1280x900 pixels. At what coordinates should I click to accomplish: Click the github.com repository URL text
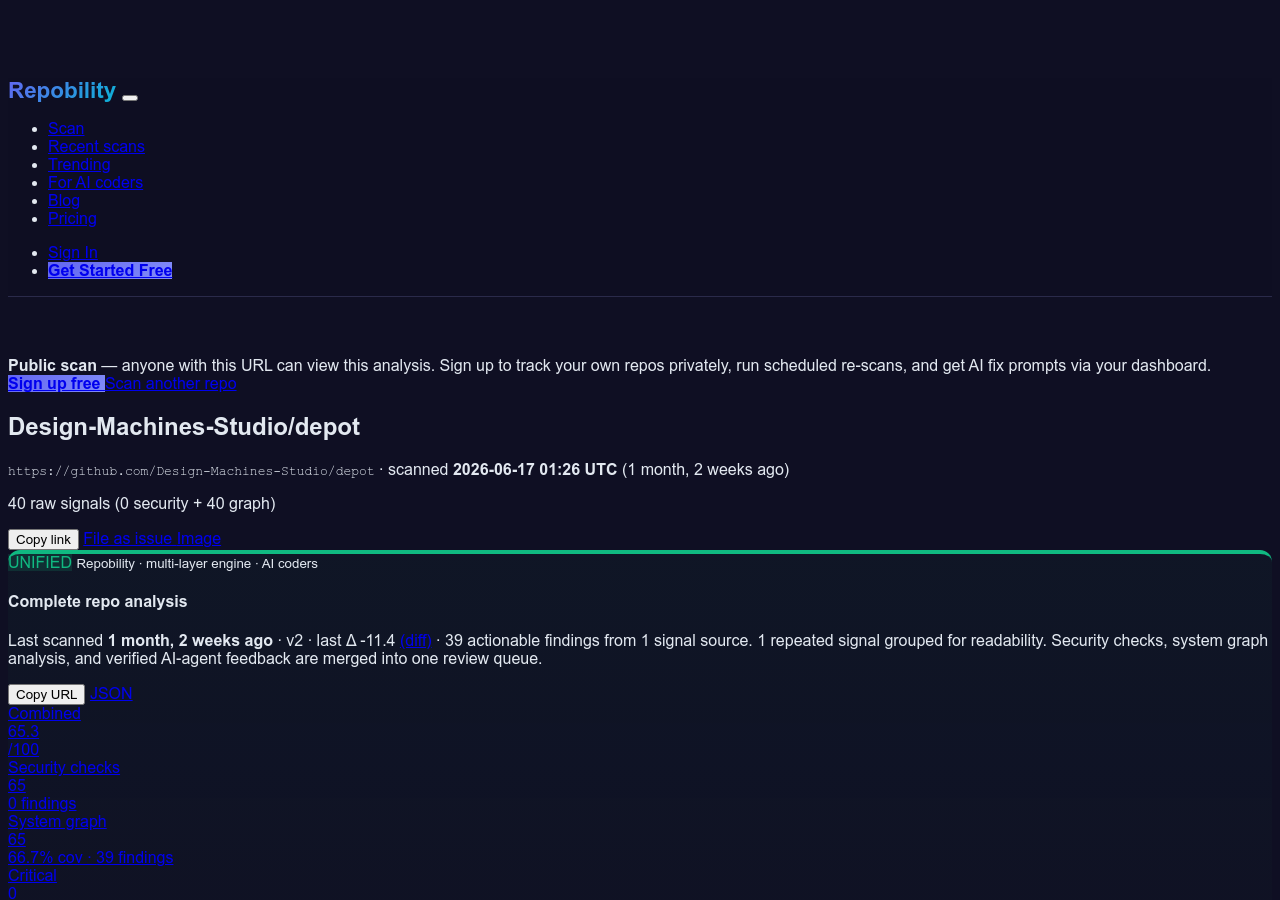click(191, 471)
